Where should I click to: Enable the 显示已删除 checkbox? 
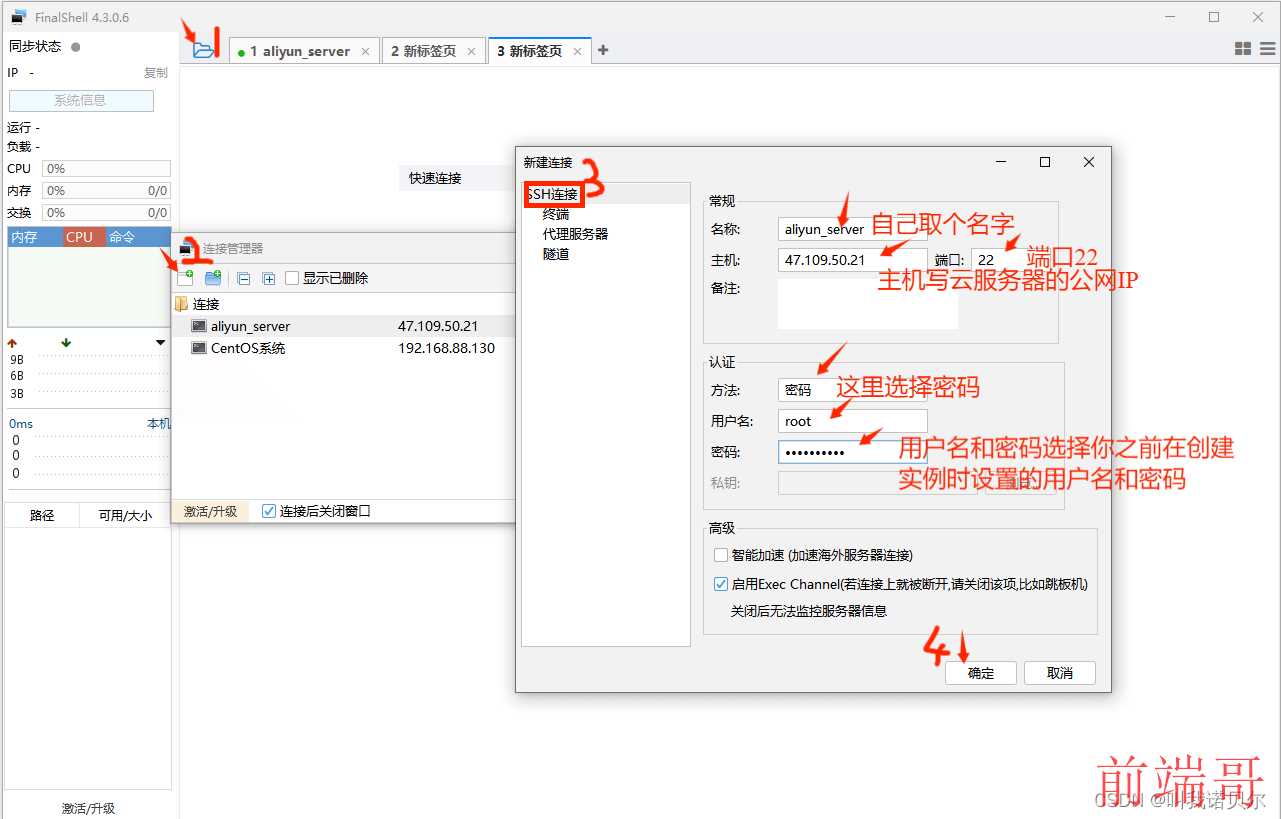pos(292,279)
